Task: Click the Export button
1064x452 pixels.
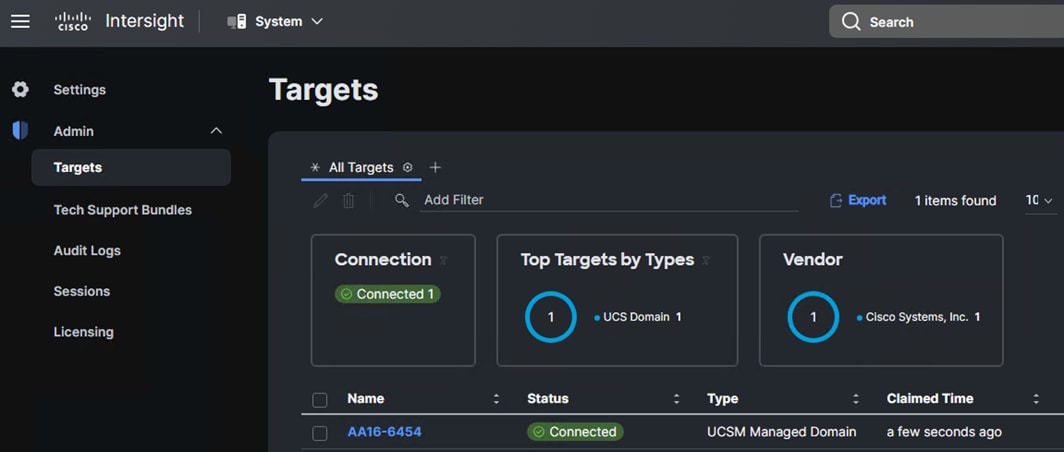Action: click(x=858, y=200)
